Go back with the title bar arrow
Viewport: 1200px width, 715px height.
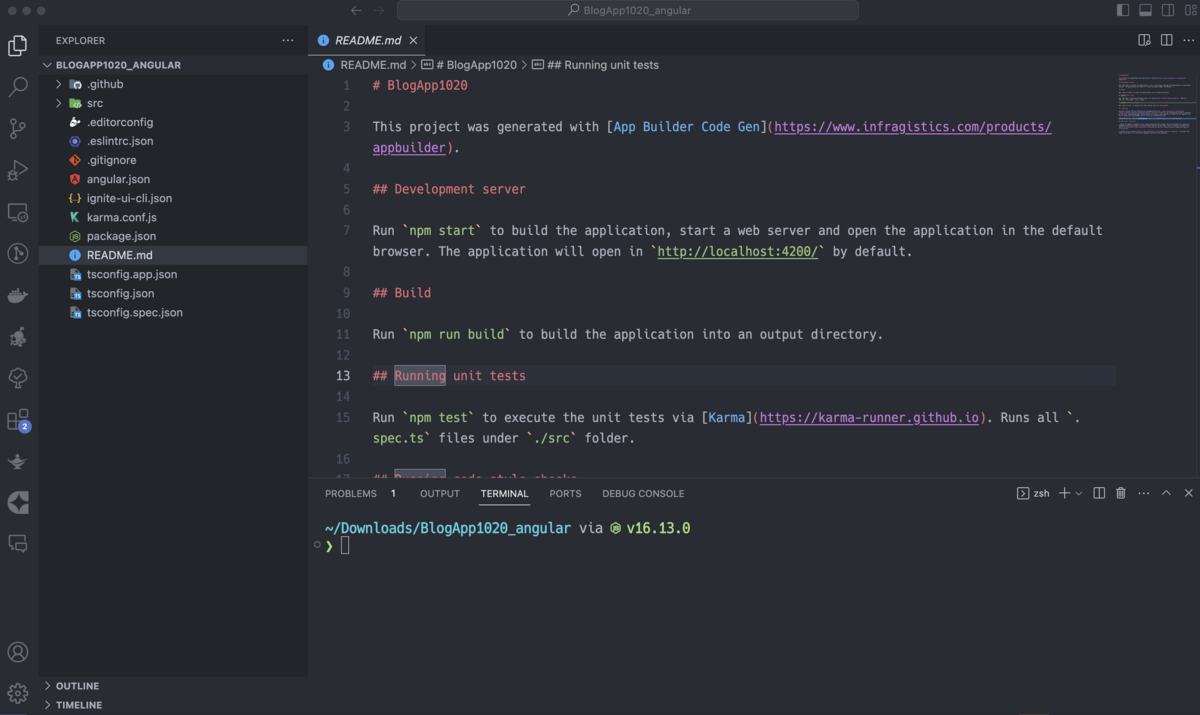click(356, 10)
